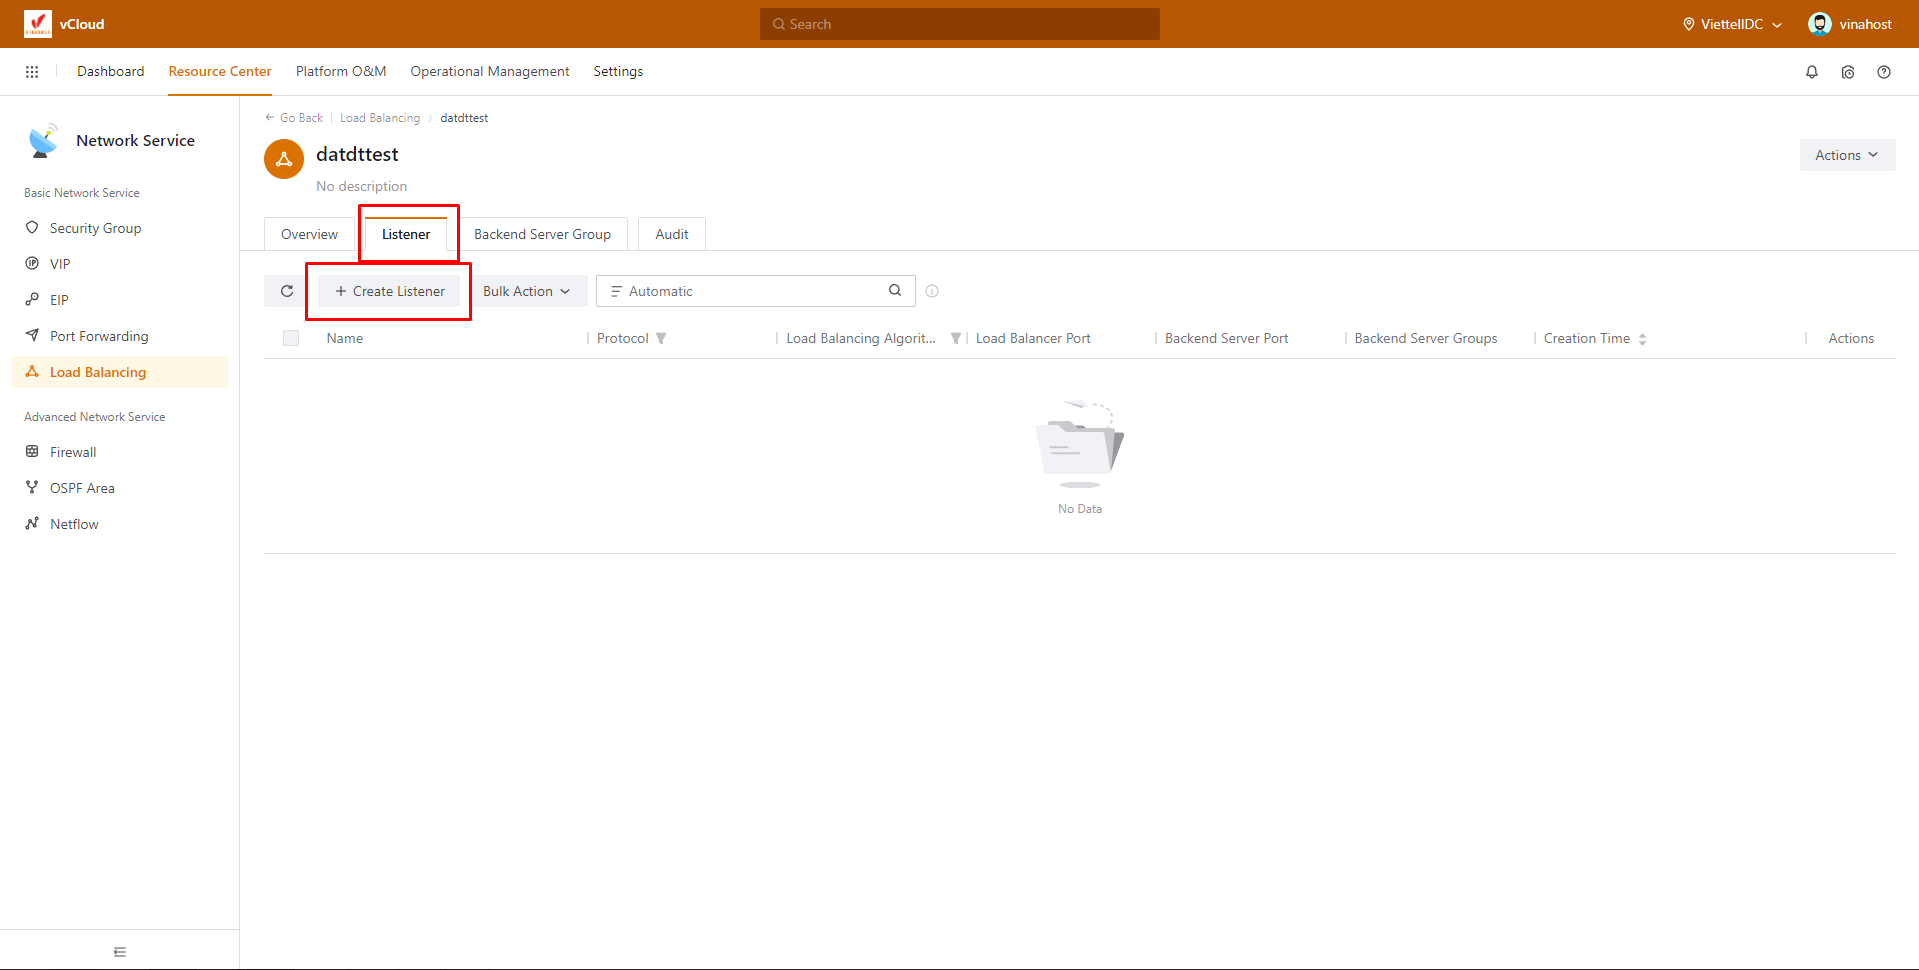
Task: Toggle the select-all checkbox in table header
Action: (x=291, y=339)
